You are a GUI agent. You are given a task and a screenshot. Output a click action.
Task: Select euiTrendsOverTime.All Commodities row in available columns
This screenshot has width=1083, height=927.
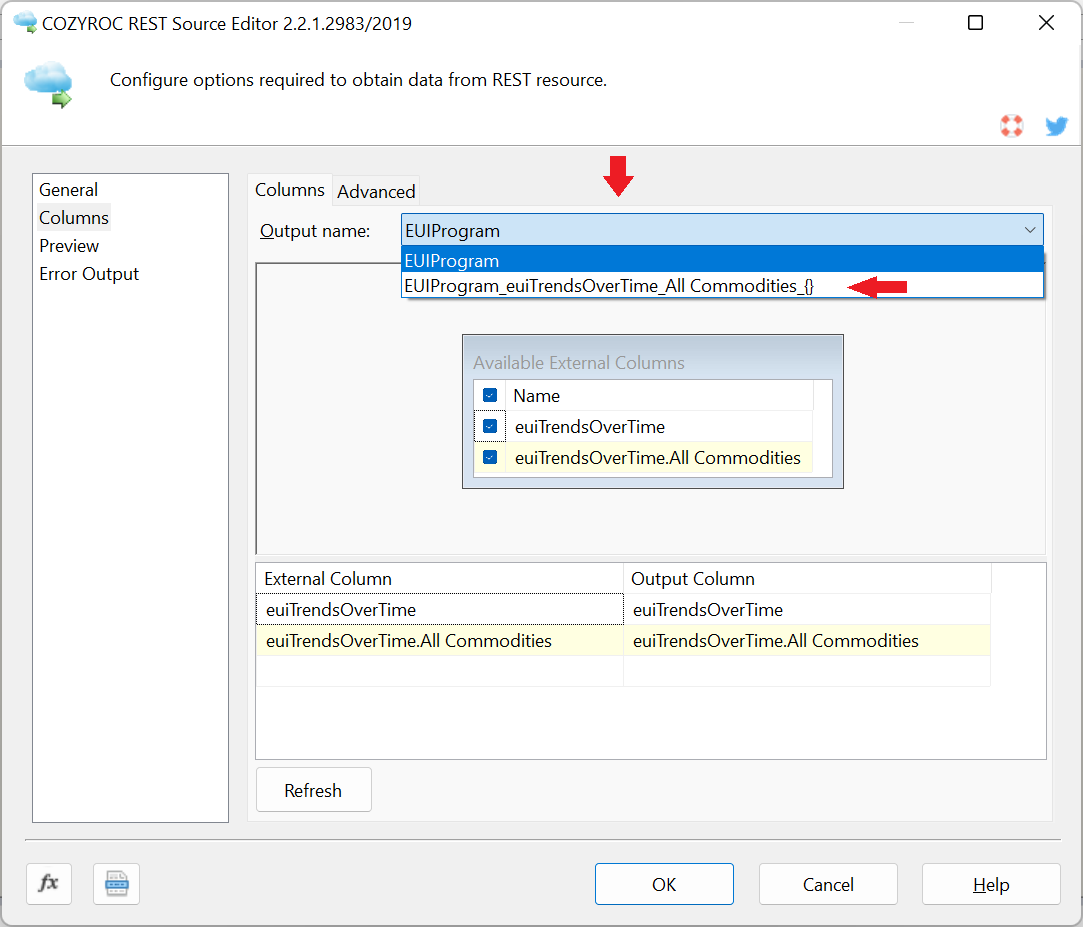642,457
